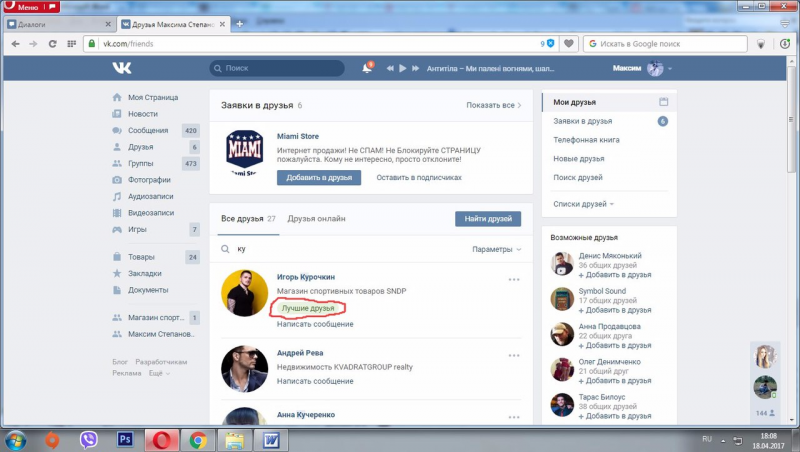Bookmark page with heart icon
800x452 pixels.
click(x=568, y=44)
